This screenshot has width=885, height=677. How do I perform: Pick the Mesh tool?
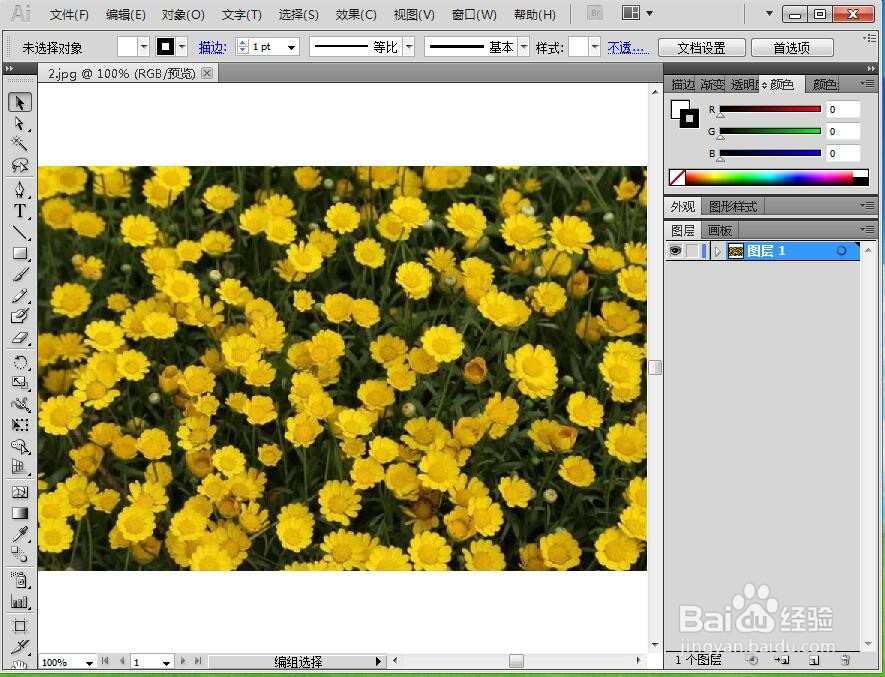click(x=20, y=492)
